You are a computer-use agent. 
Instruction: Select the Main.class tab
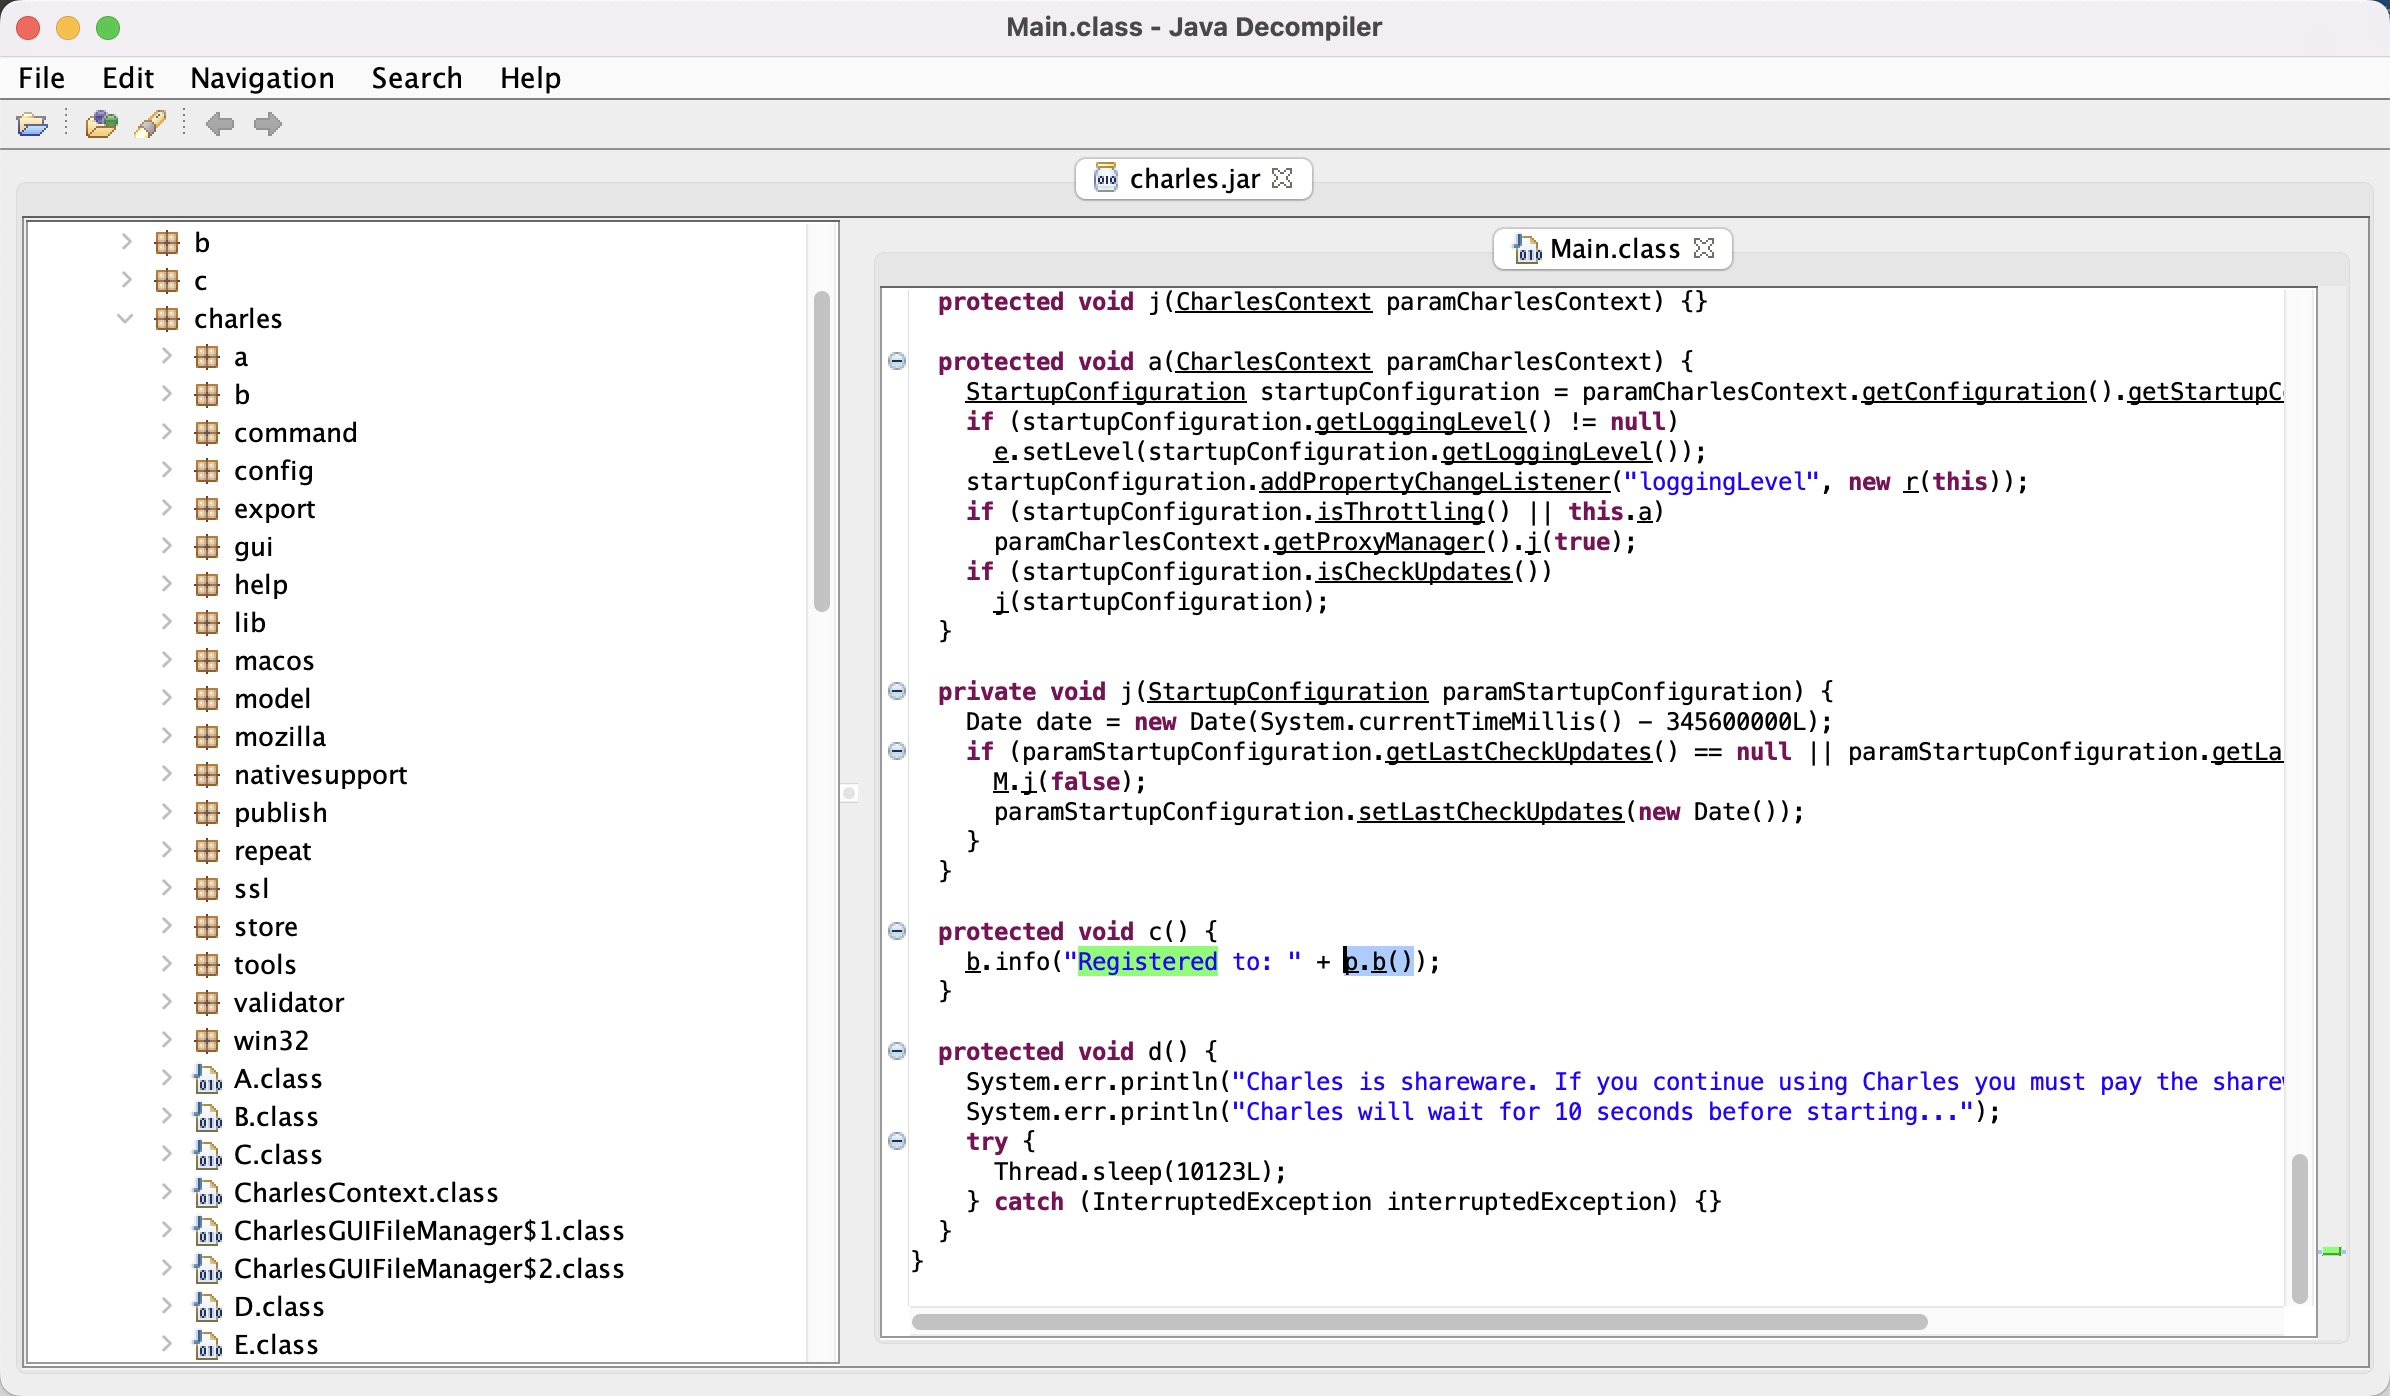tap(1604, 248)
